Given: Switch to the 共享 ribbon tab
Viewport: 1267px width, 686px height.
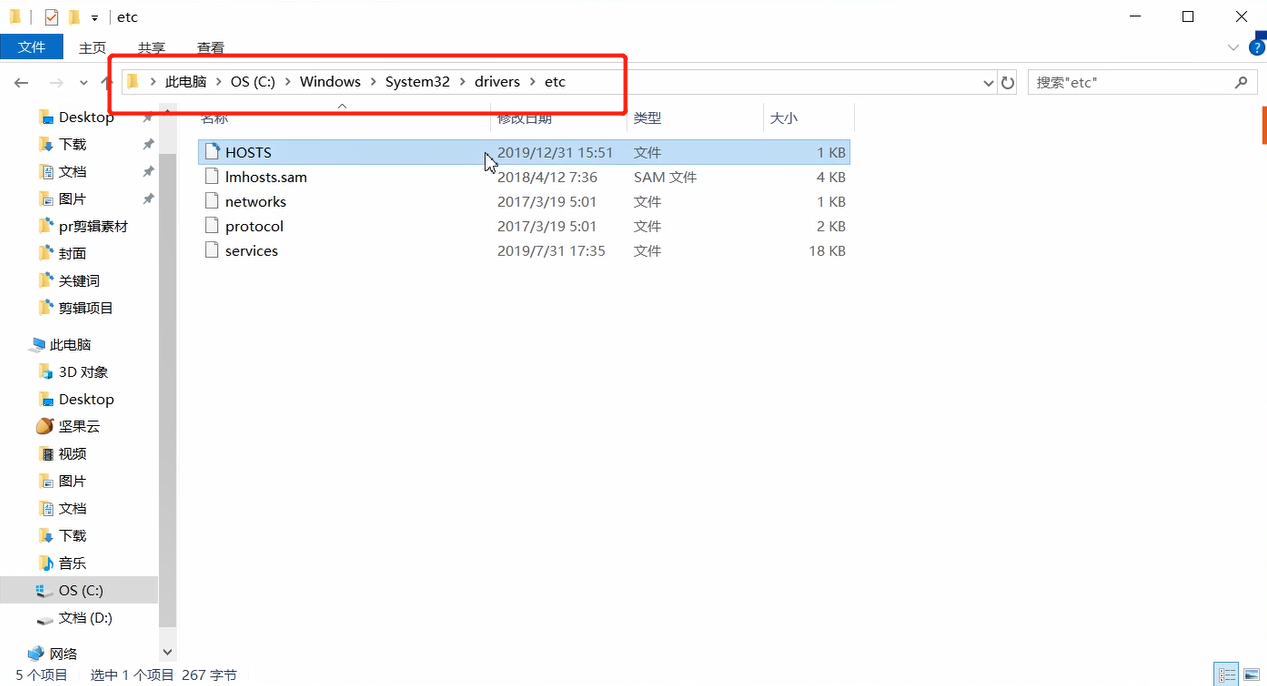Looking at the screenshot, I should pos(151,47).
